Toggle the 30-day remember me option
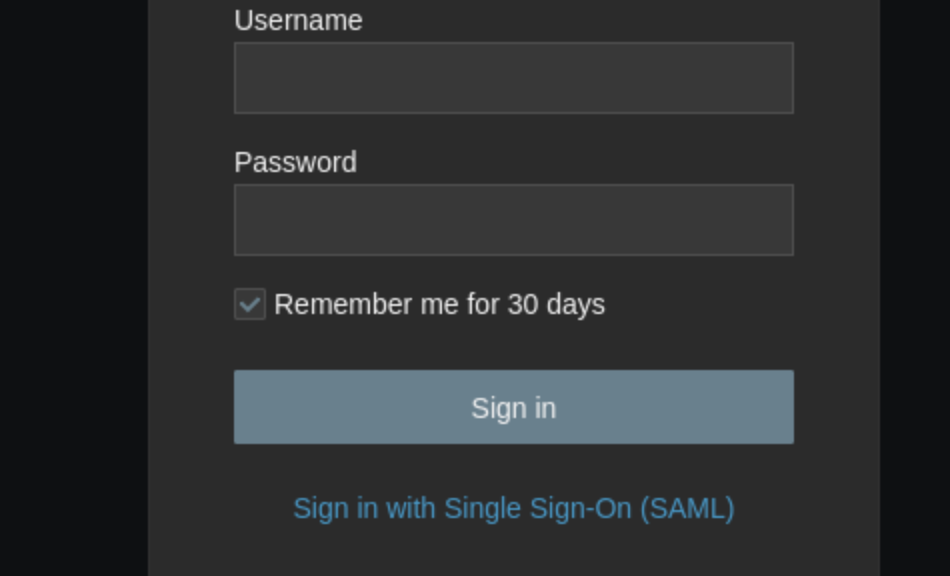 (x=250, y=304)
